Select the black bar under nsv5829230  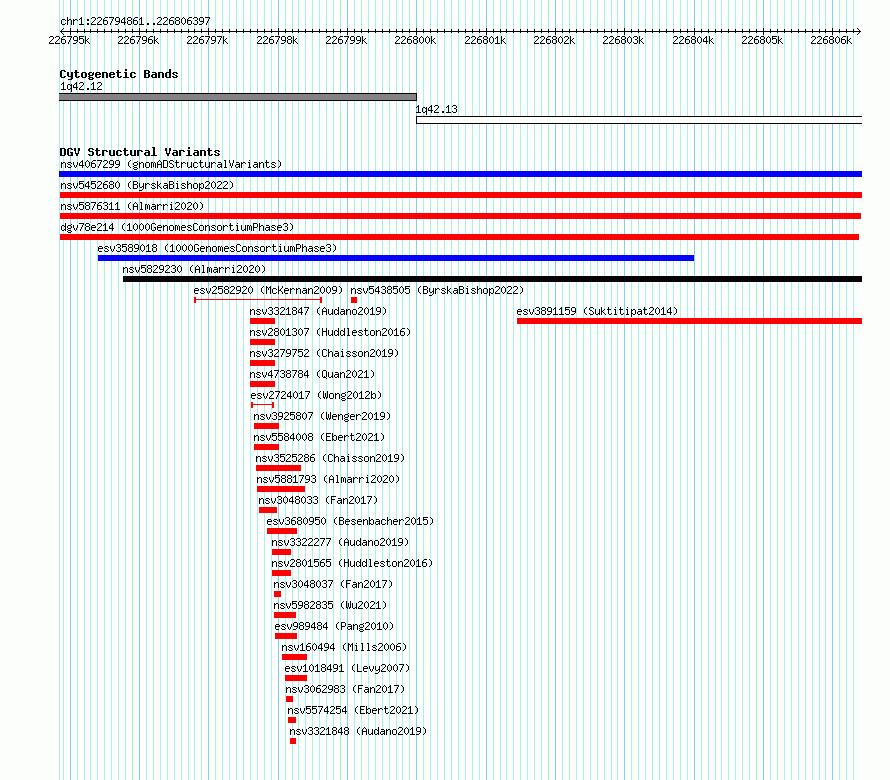(x=492, y=279)
